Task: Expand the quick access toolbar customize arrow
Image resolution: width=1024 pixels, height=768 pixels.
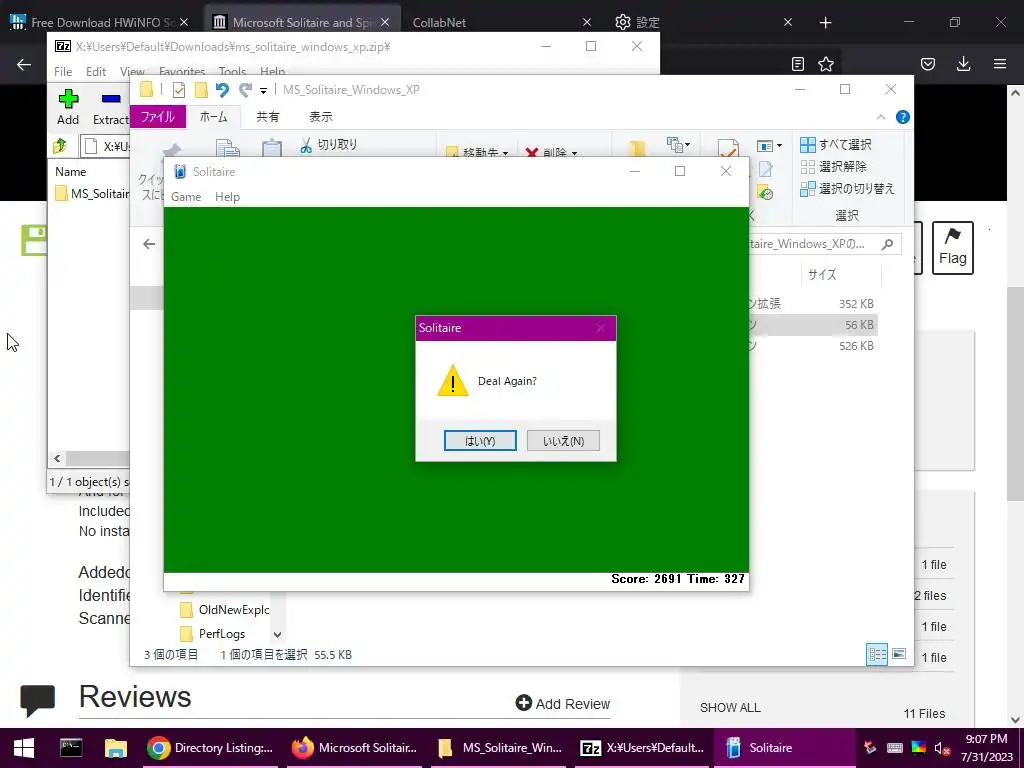Action: [x=263, y=90]
